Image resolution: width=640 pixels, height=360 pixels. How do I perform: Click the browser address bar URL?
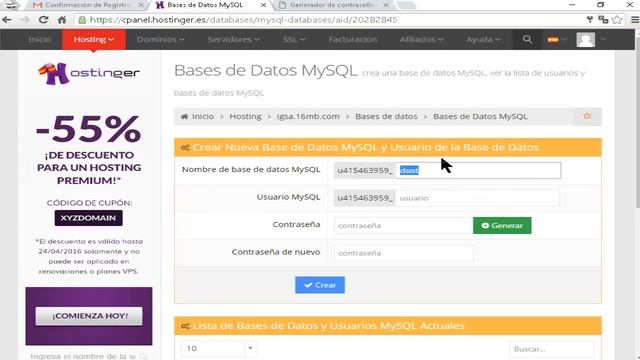[x=243, y=20]
